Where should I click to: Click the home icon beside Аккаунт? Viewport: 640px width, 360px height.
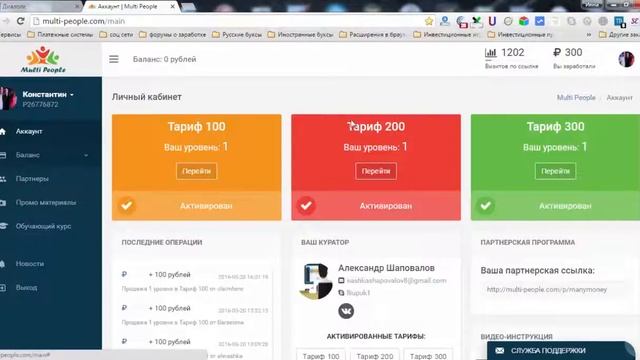coord(3,131)
